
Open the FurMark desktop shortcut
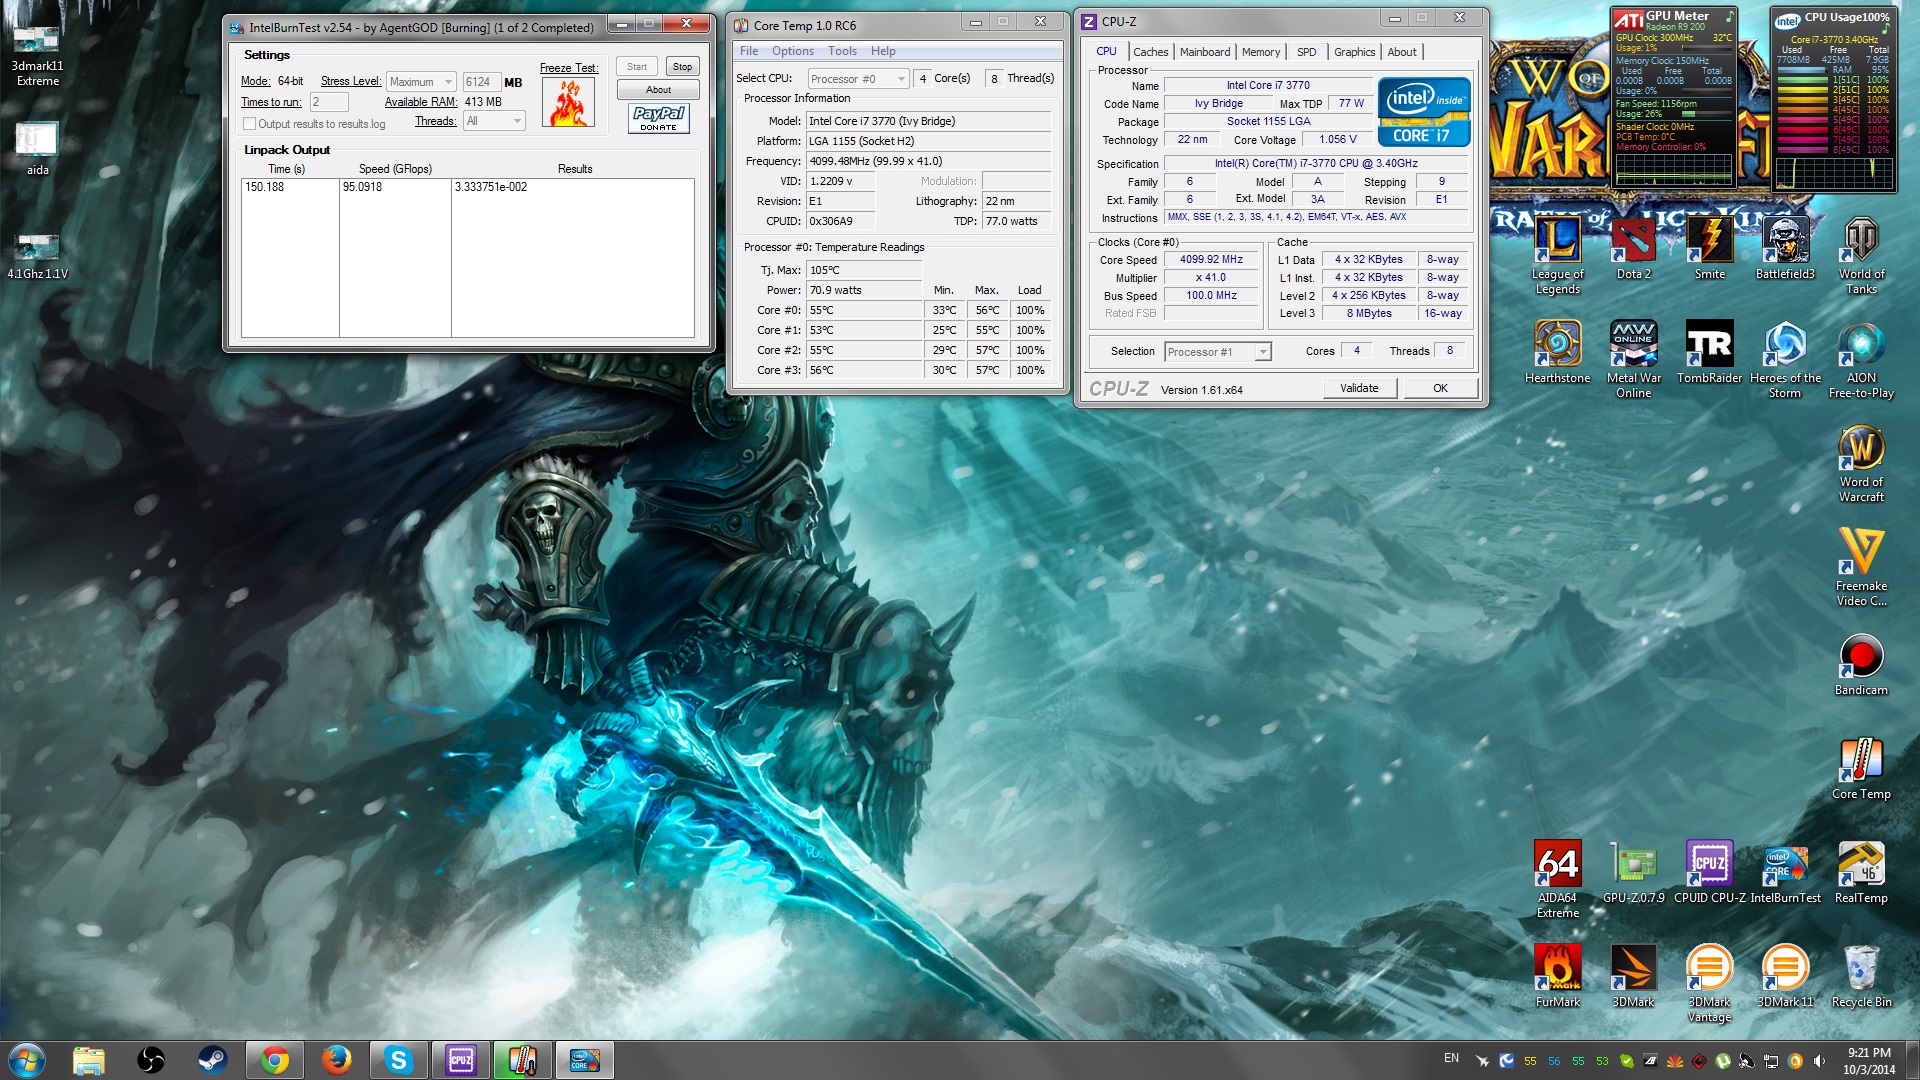point(1557,967)
